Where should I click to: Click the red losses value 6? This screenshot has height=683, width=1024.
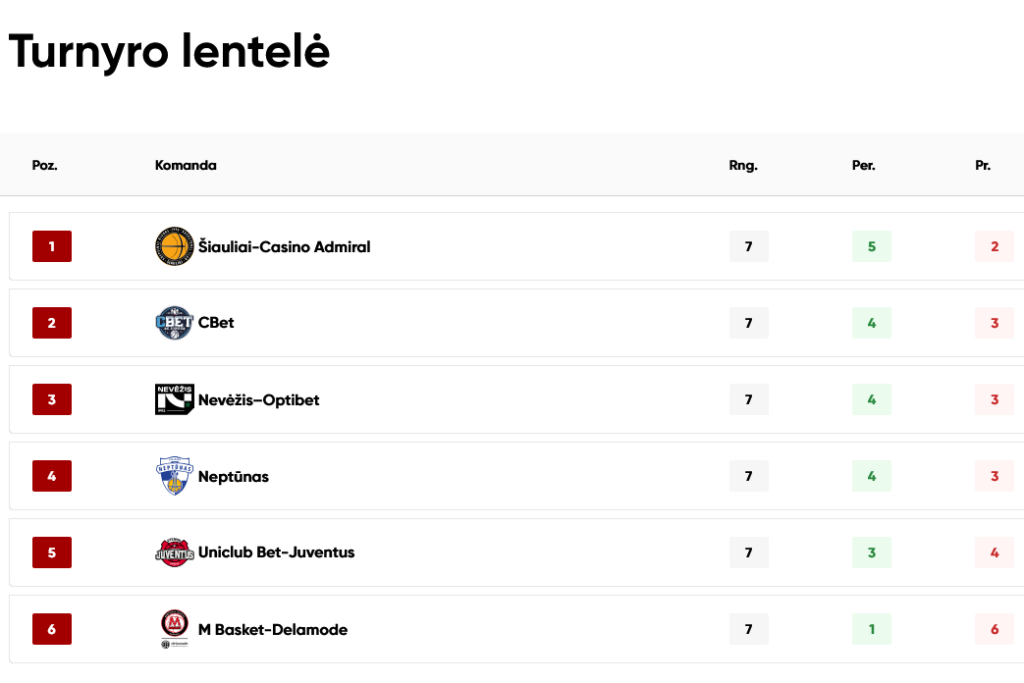pyautogui.click(x=994, y=629)
